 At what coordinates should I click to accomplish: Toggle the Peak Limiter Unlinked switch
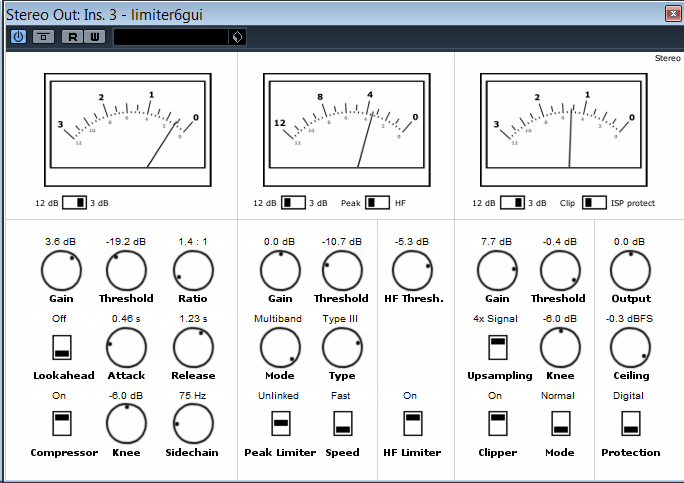pyautogui.click(x=280, y=424)
